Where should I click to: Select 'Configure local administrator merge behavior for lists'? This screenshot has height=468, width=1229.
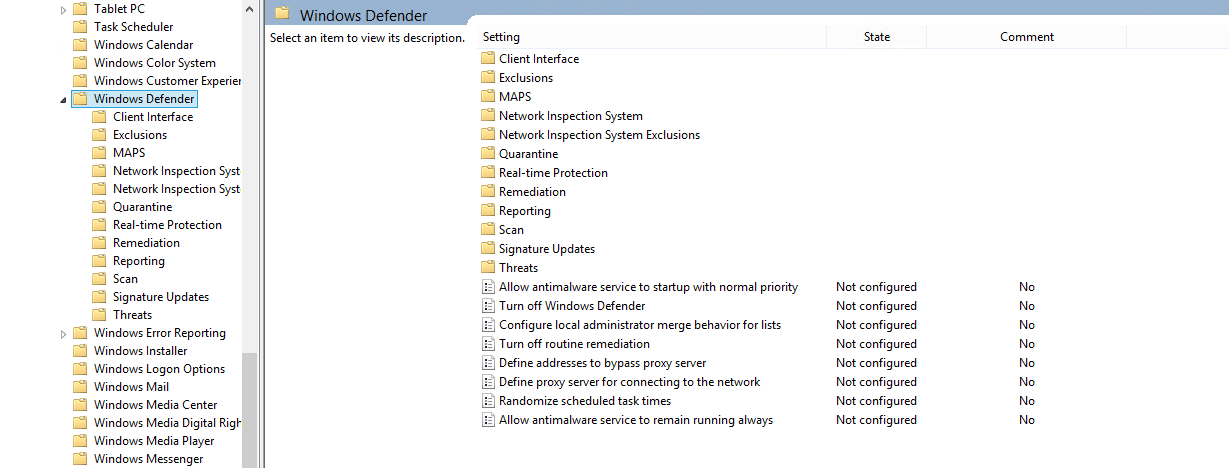(640, 325)
